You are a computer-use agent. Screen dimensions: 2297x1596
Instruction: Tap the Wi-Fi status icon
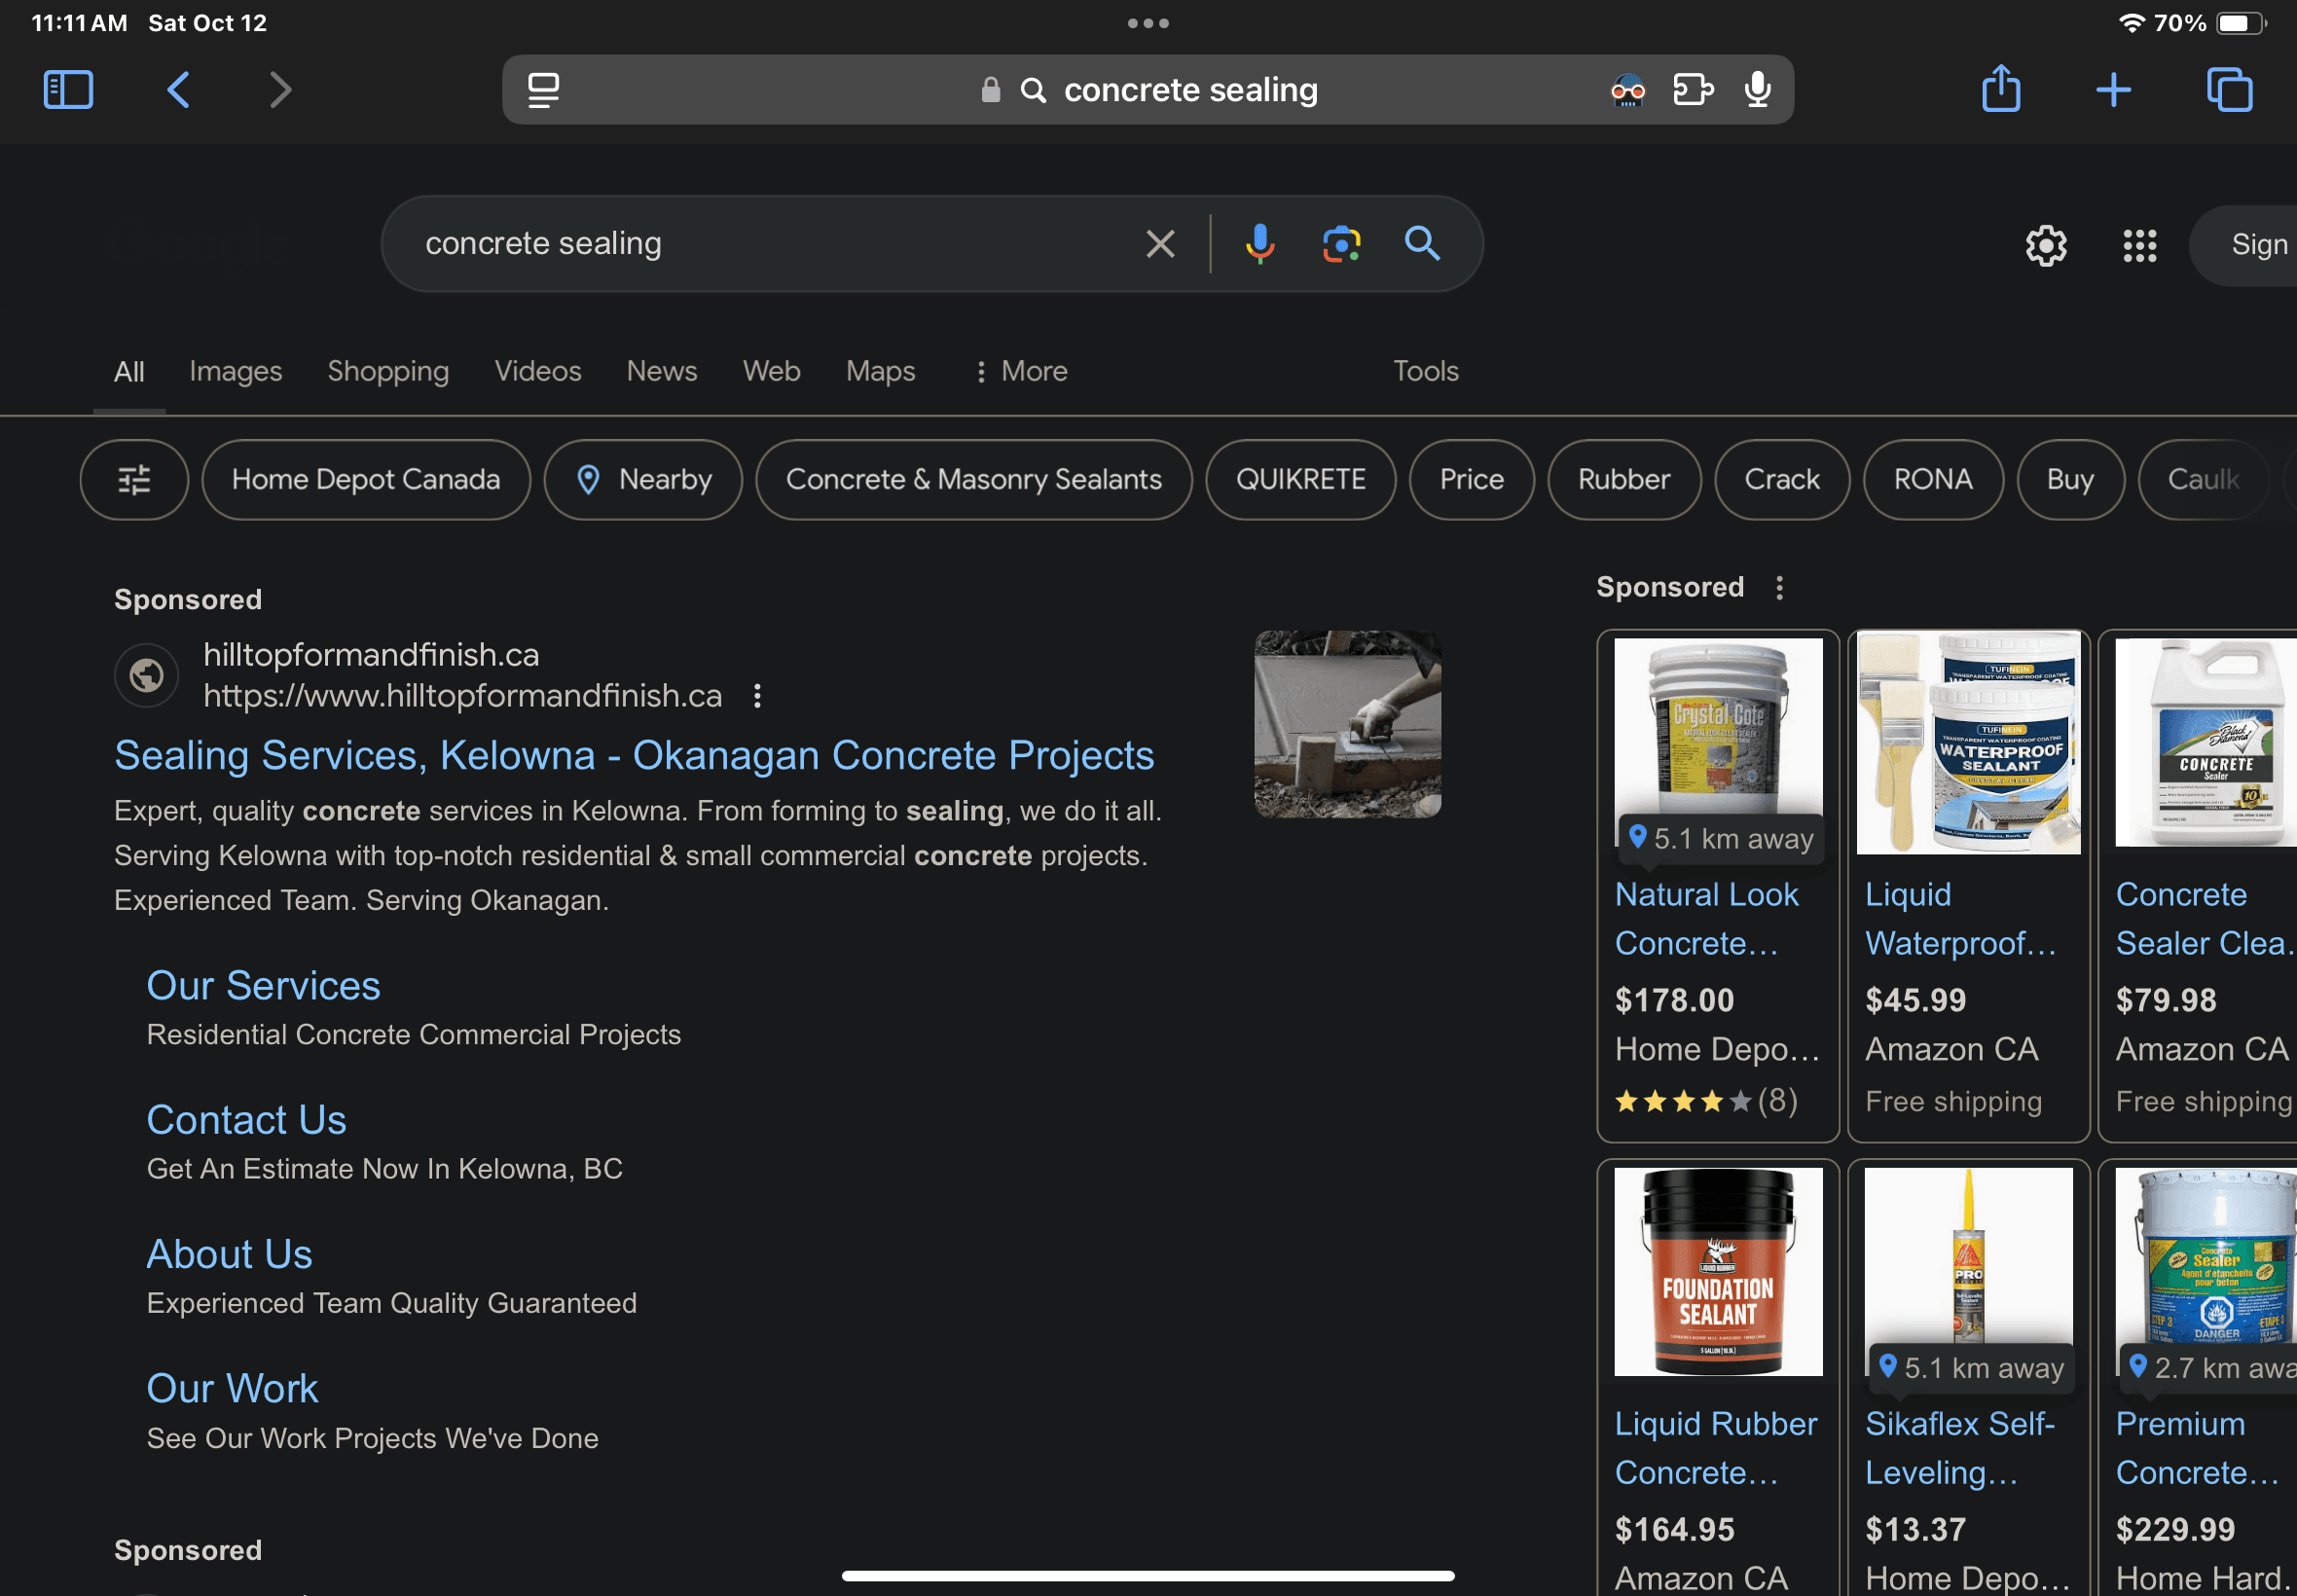2130,23
